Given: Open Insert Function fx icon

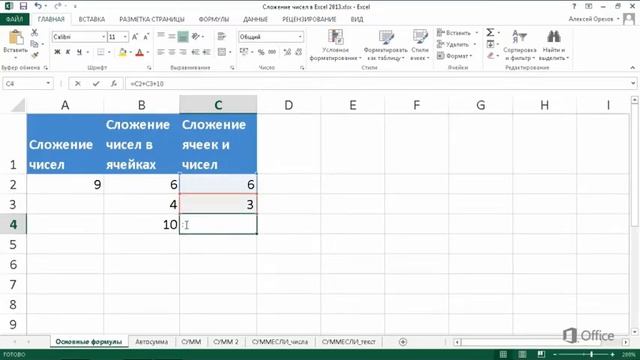Looking at the screenshot, I should point(114,84).
